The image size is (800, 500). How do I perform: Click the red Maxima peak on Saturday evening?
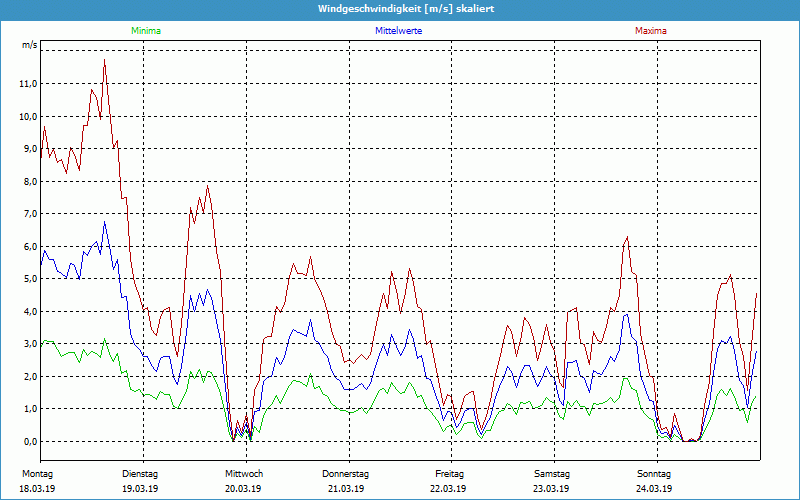click(x=627, y=237)
